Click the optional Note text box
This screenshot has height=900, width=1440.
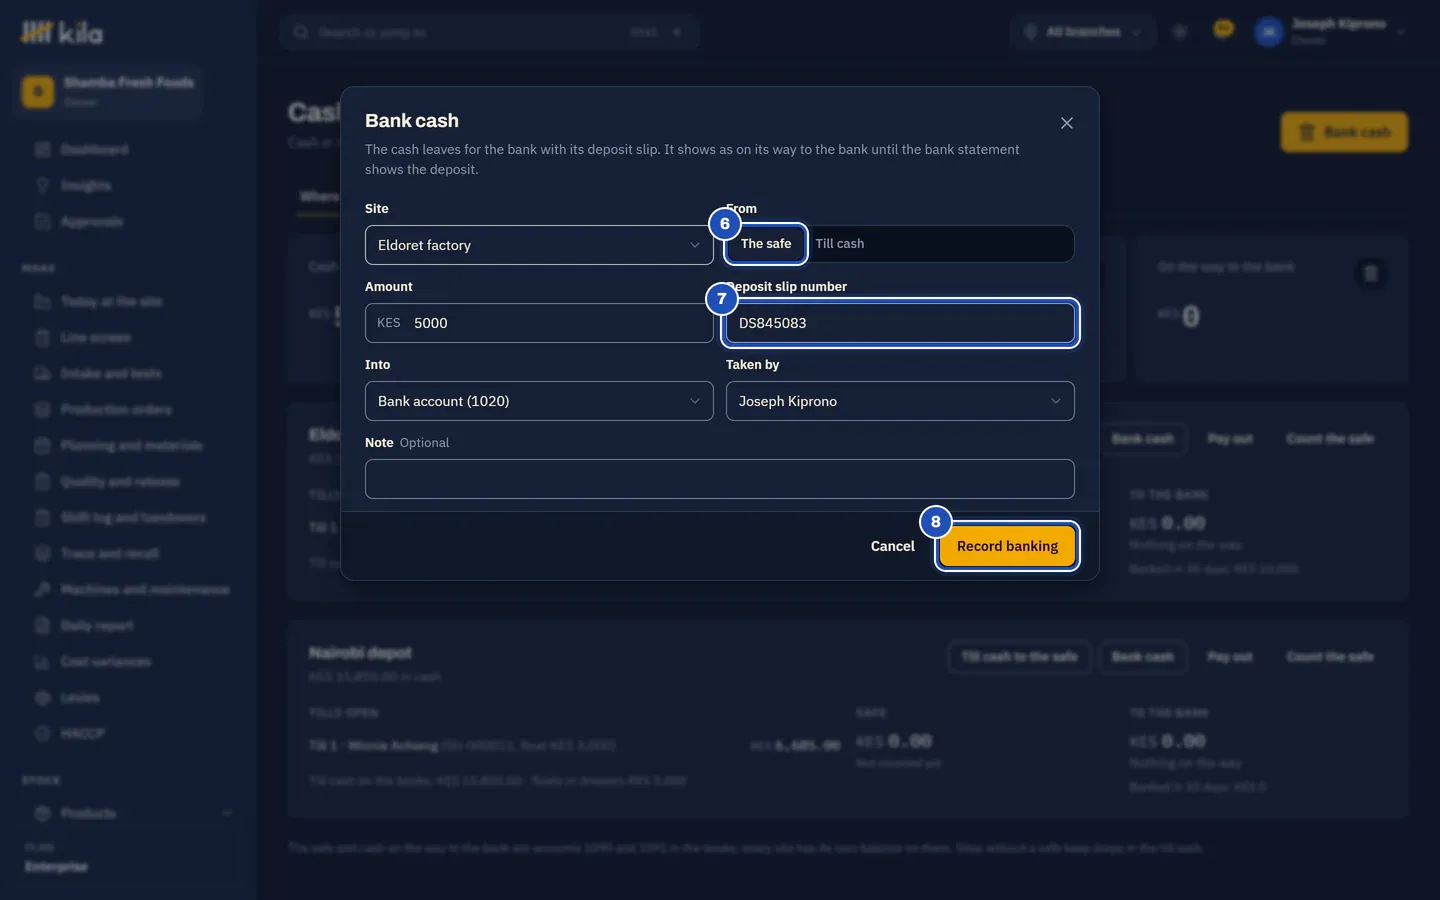[x=720, y=479]
